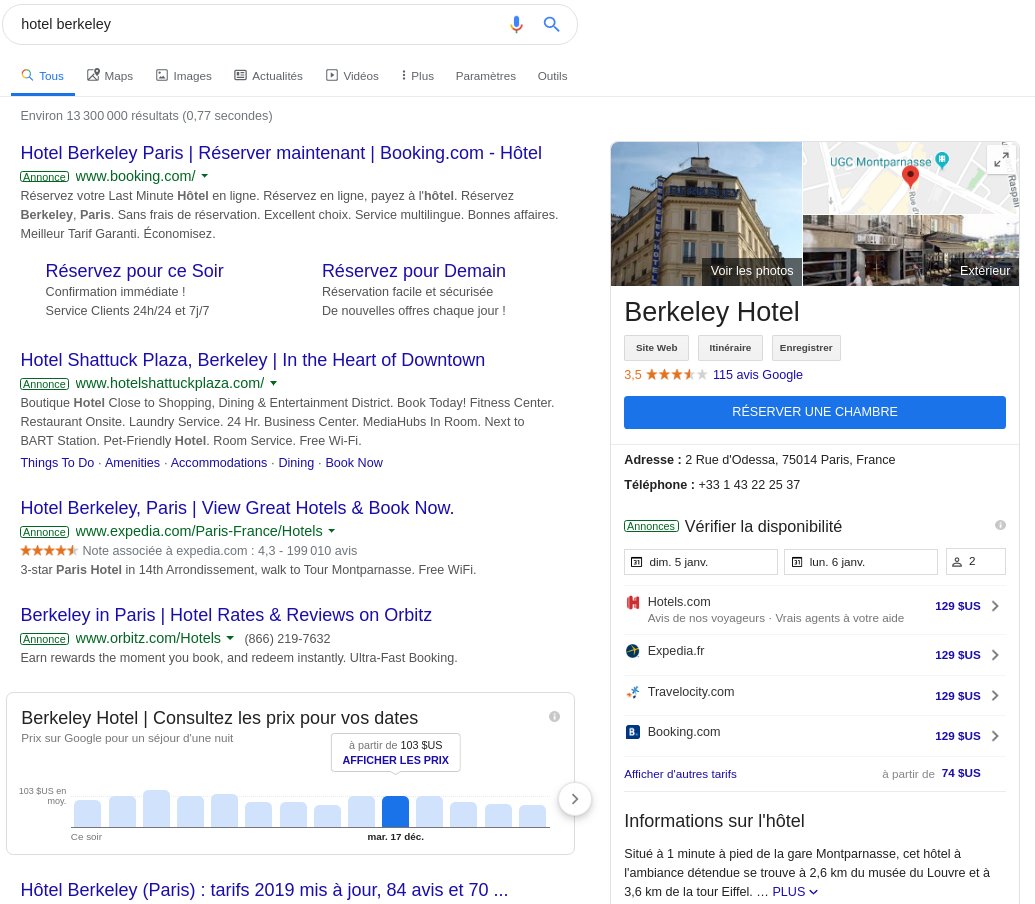Click the Travelocity.com logo icon
1035x904 pixels.
pos(632,692)
